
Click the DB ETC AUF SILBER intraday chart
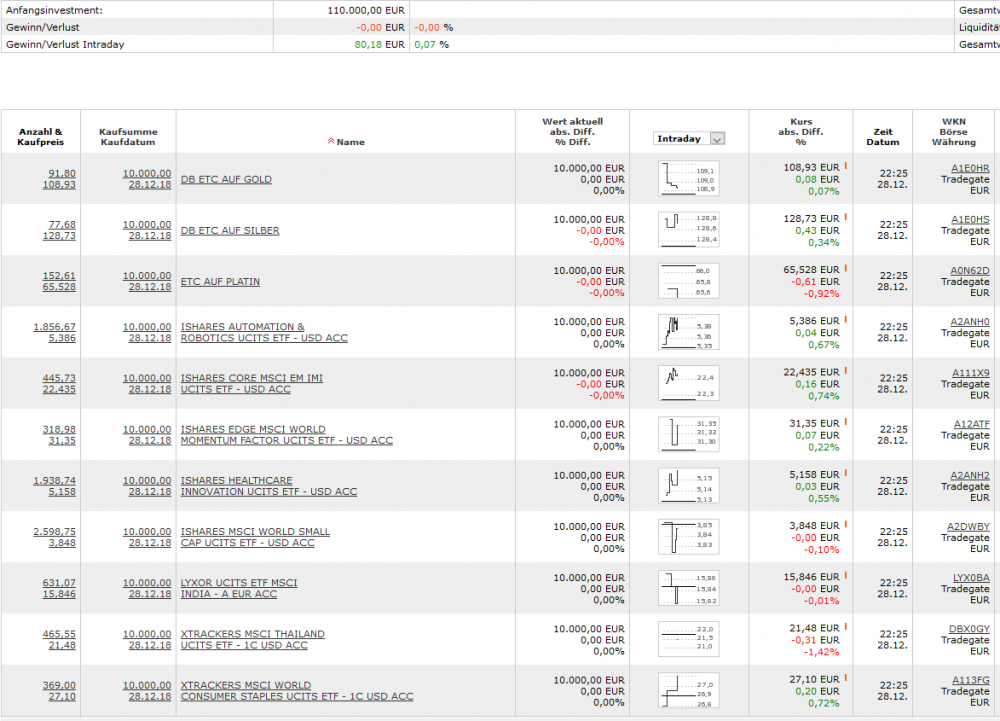(689, 229)
